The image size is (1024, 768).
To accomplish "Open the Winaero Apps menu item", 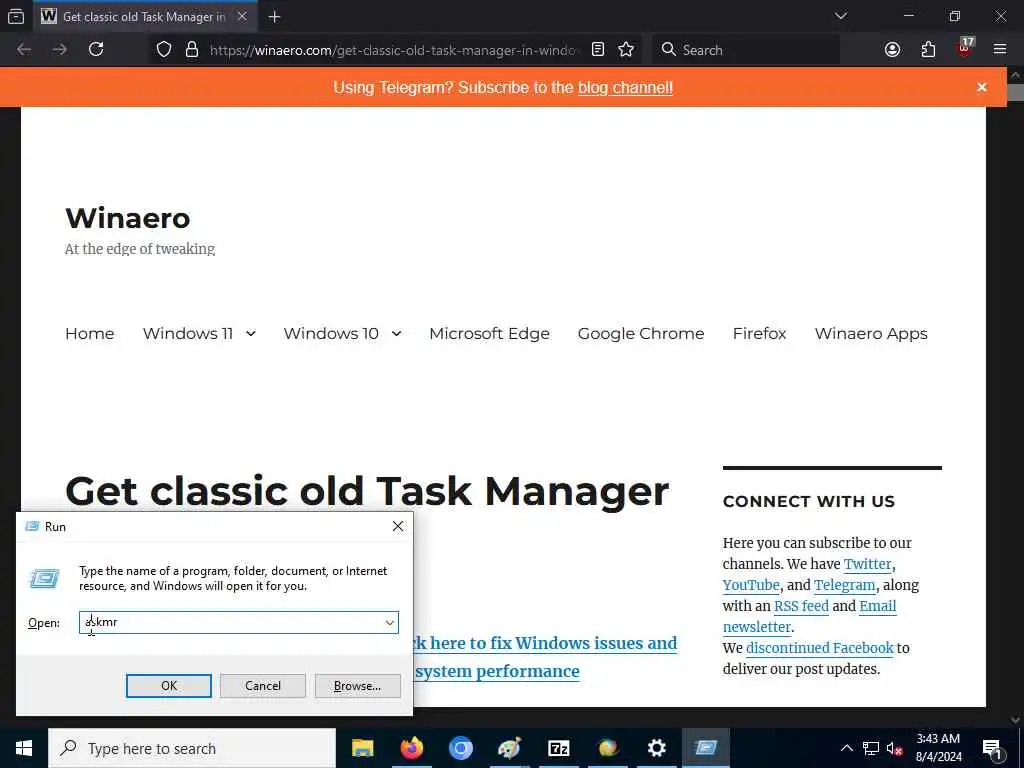I will (x=871, y=334).
